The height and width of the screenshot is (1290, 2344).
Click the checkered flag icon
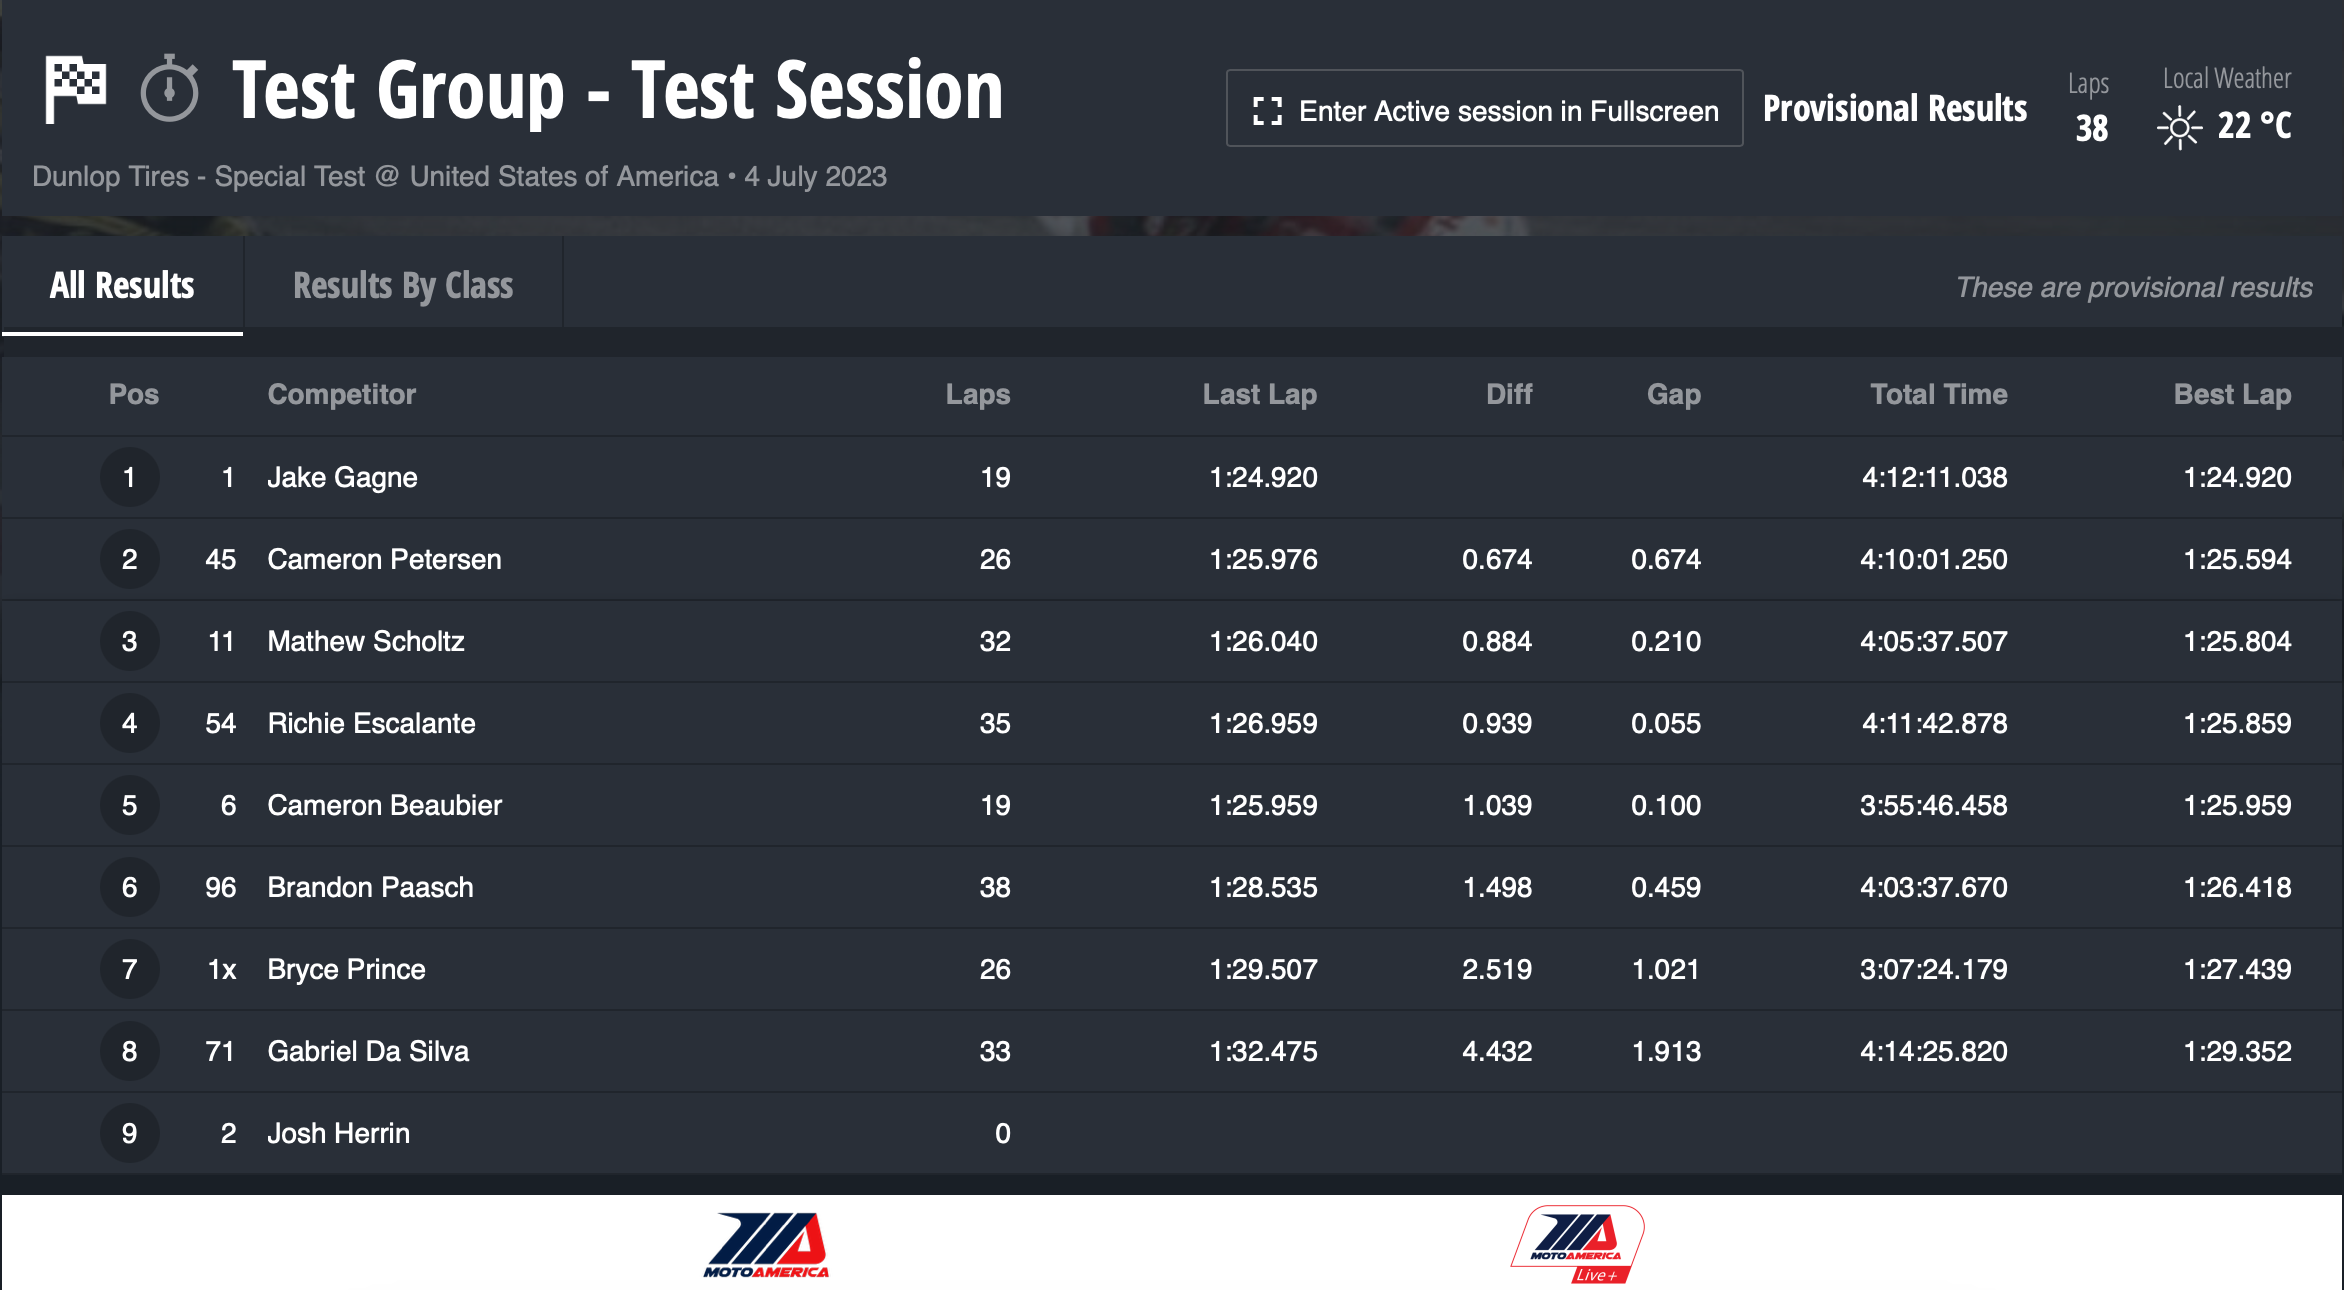coord(76,90)
